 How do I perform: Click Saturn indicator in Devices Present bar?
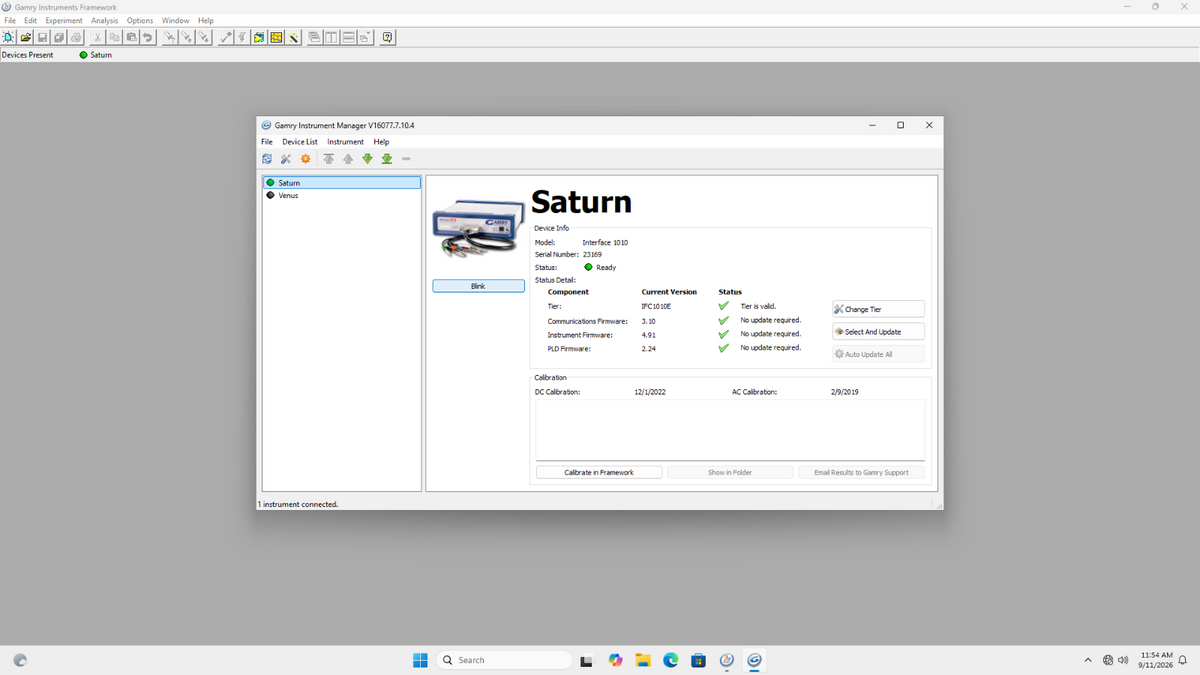[x=96, y=55]
